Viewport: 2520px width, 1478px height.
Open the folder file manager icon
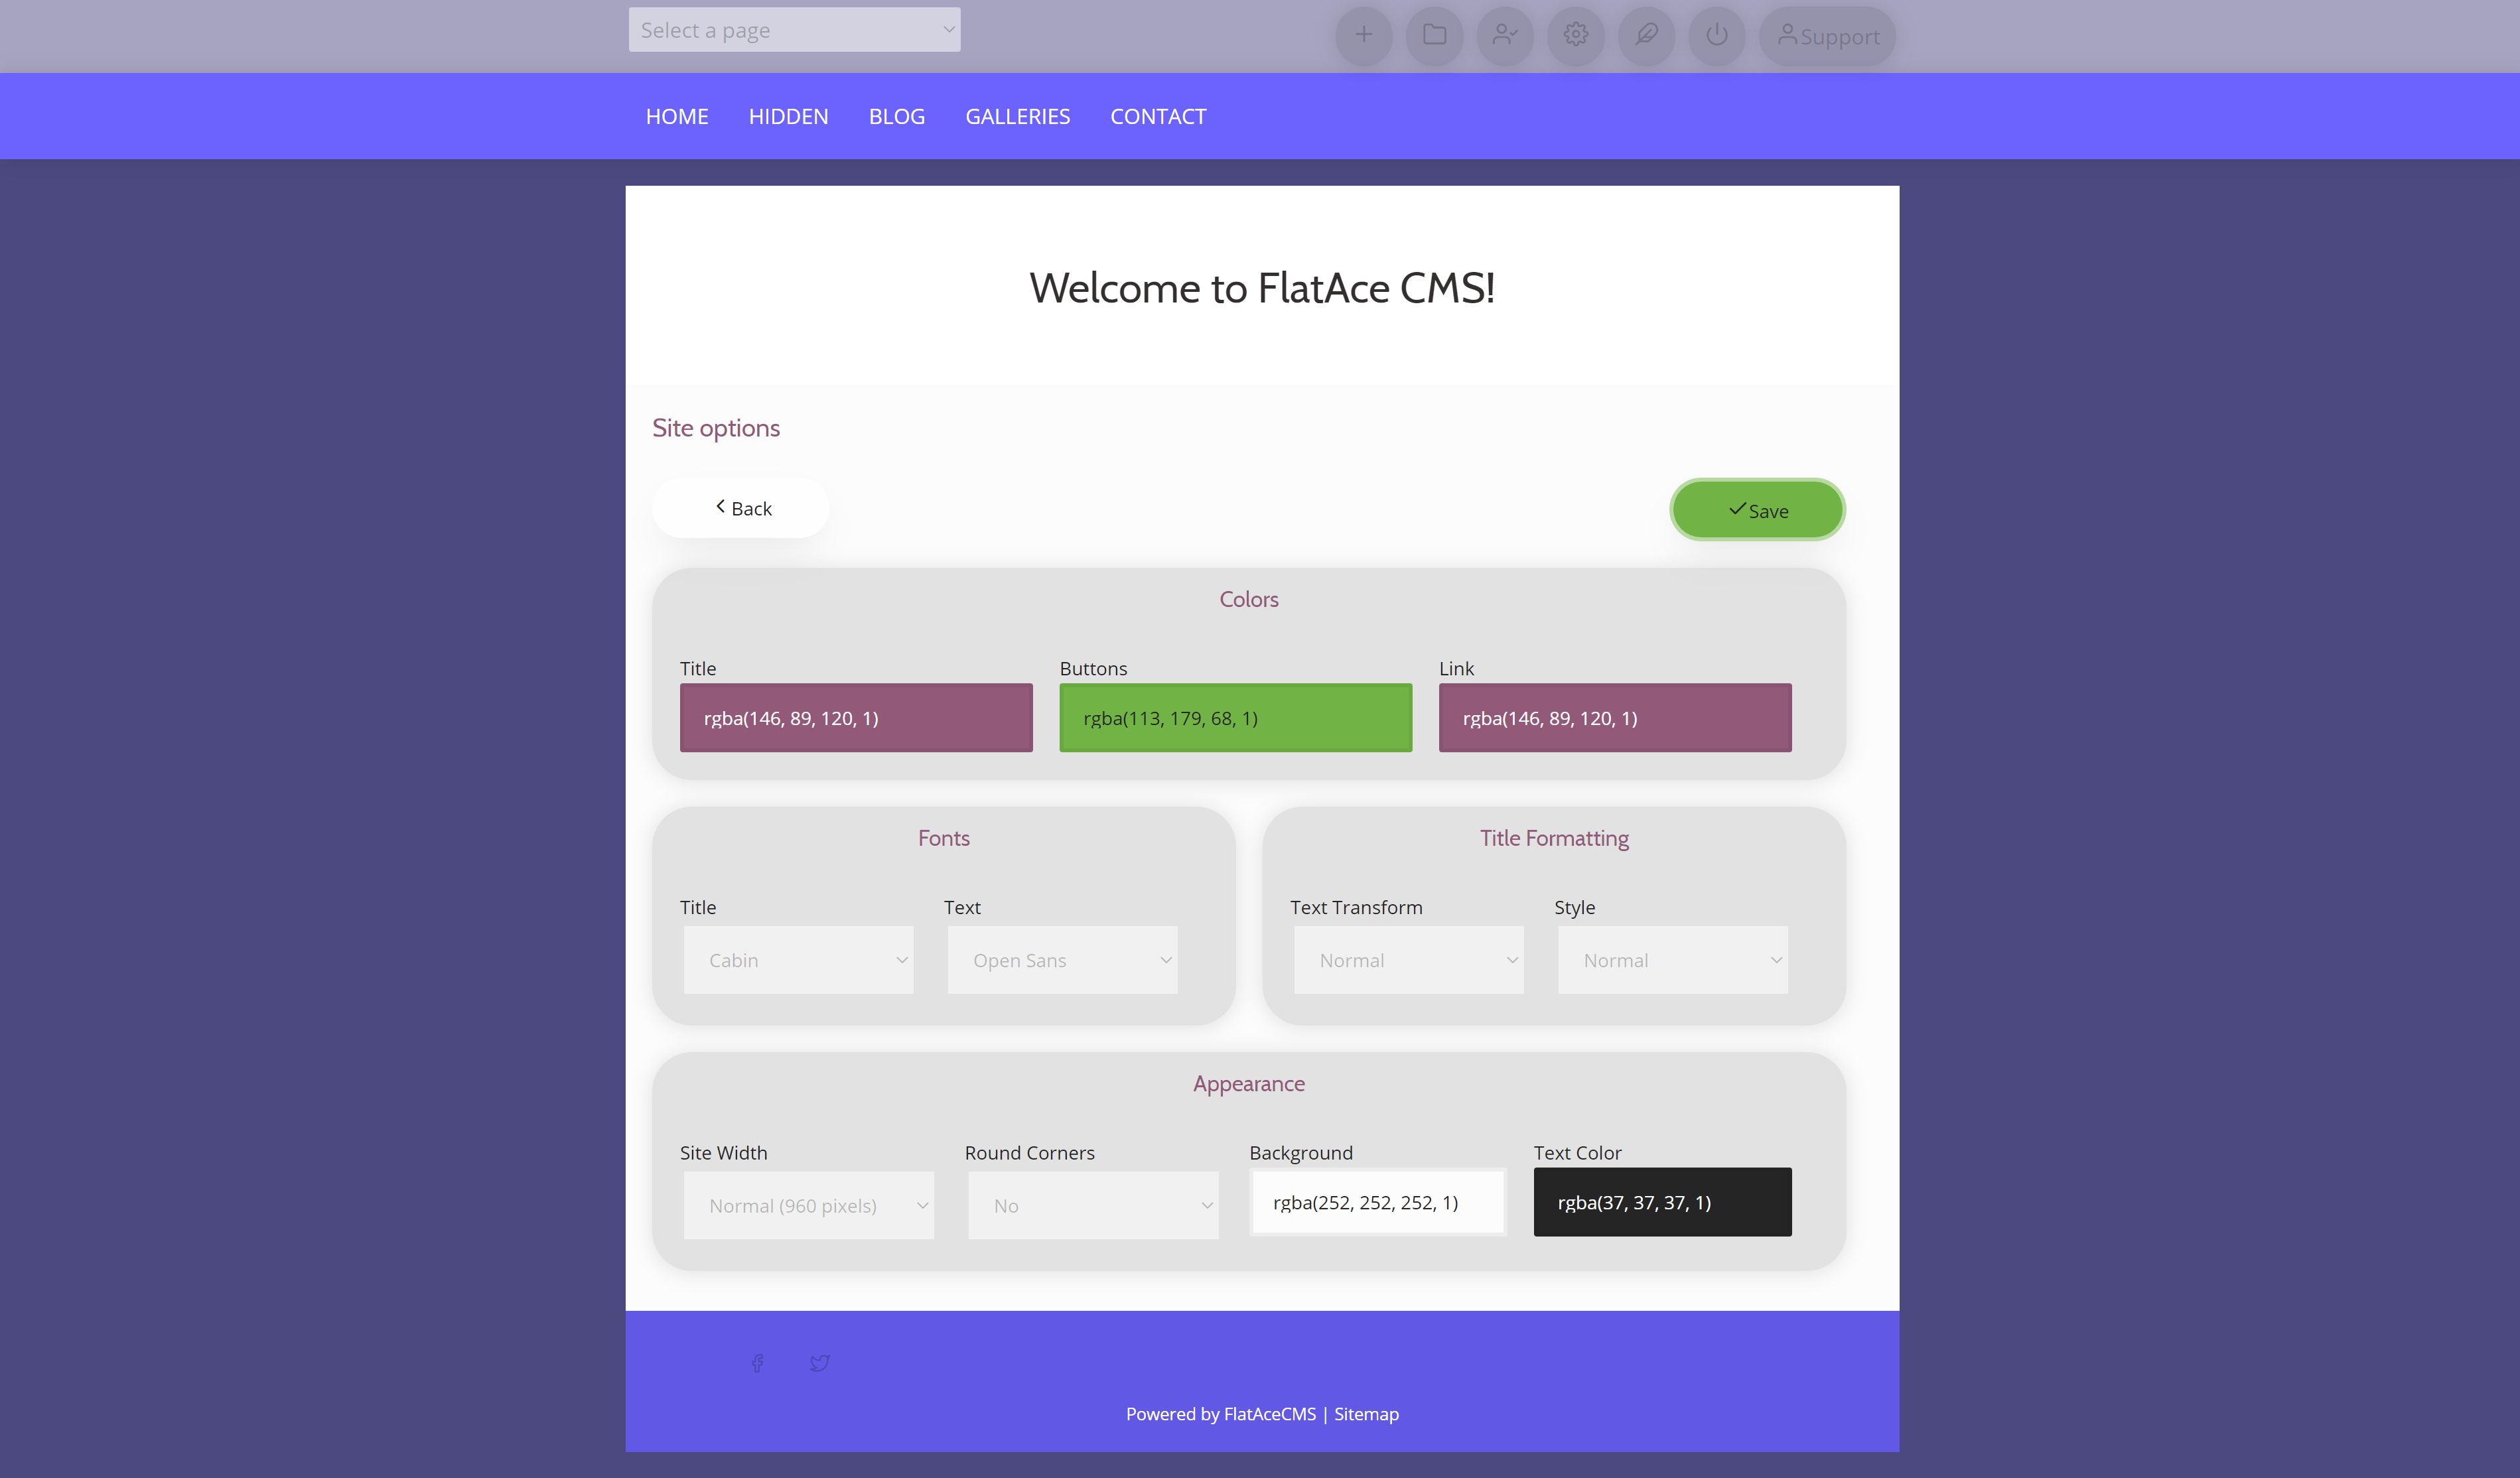click(x=1434, y=36)
